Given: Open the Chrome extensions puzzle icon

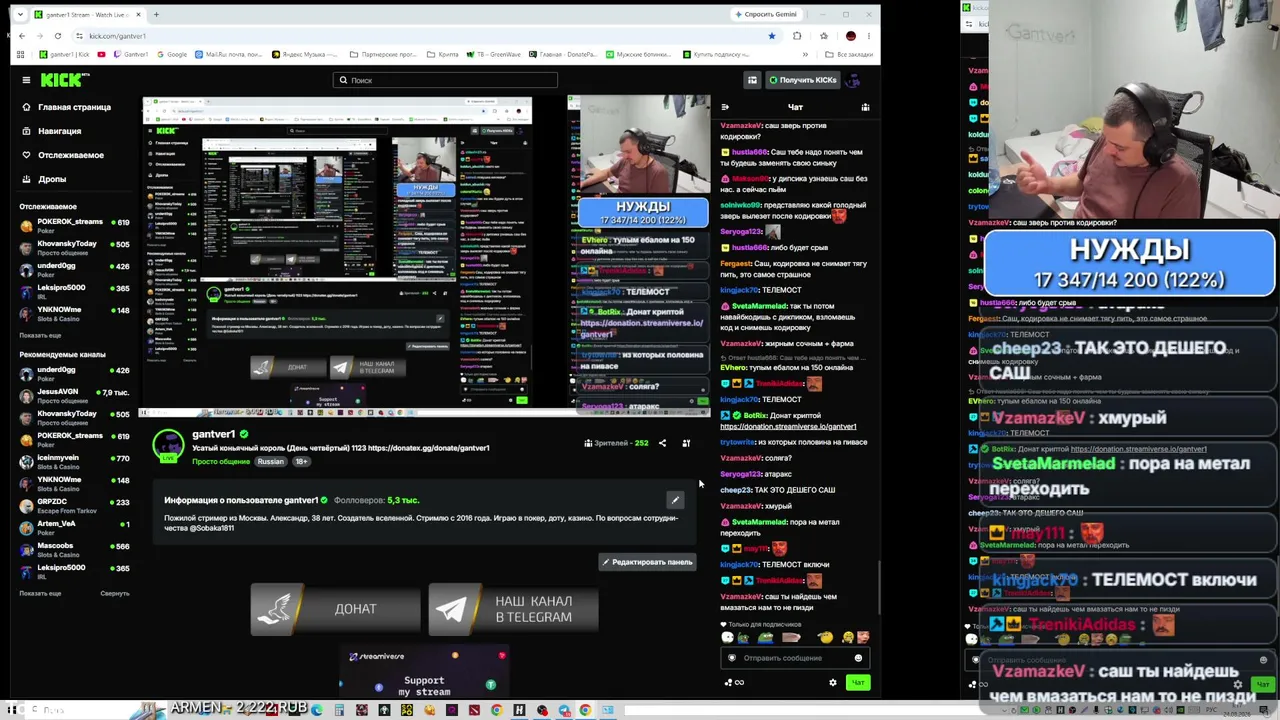Looking at the screenshot, I should coord(797,36).
